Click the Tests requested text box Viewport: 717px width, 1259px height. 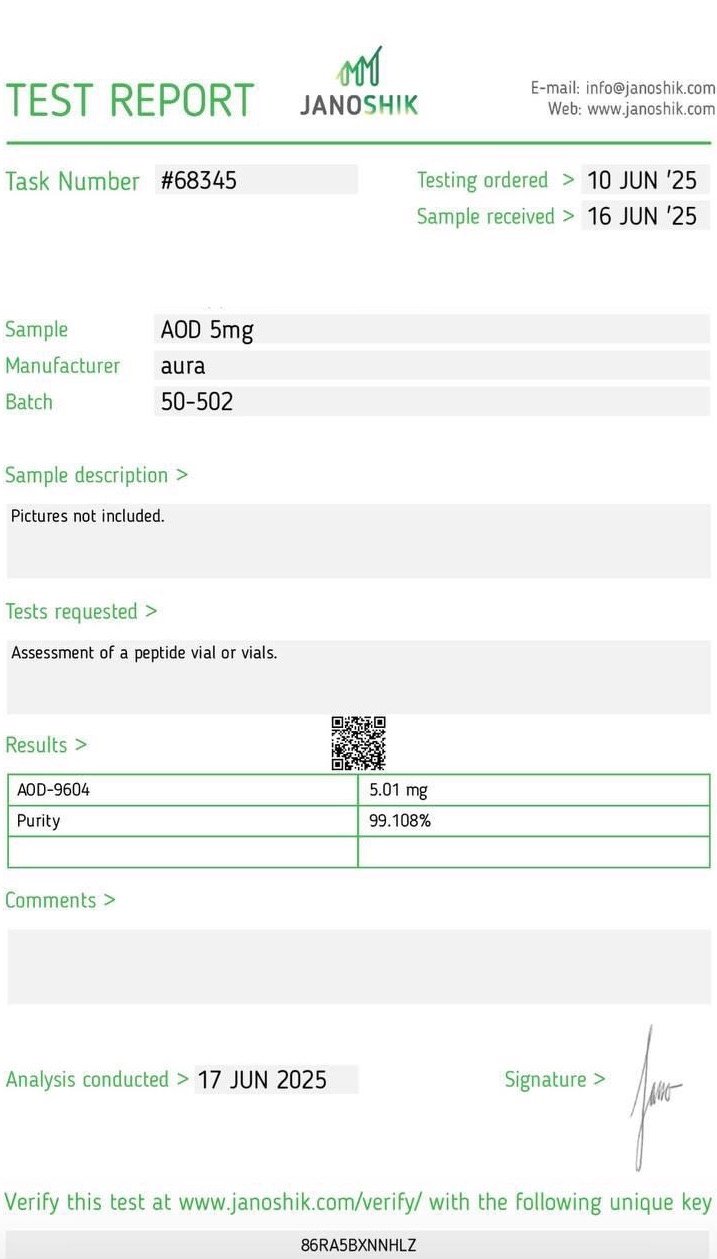point(358,676)
